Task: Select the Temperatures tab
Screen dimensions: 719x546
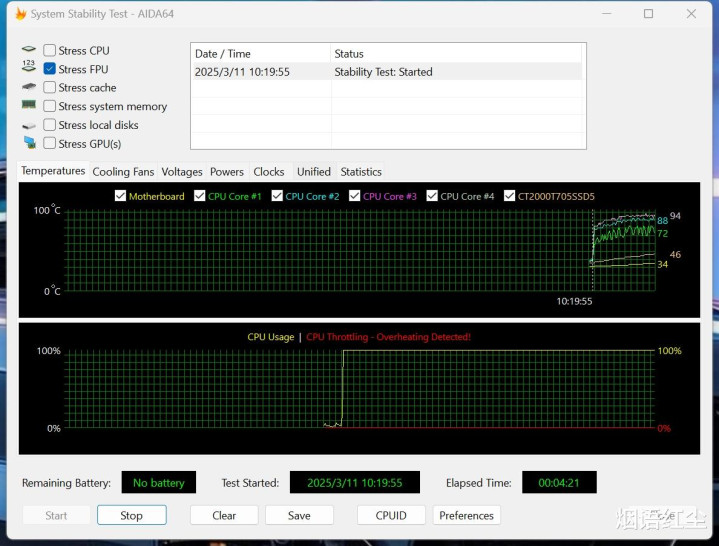Action: [53, 171]
